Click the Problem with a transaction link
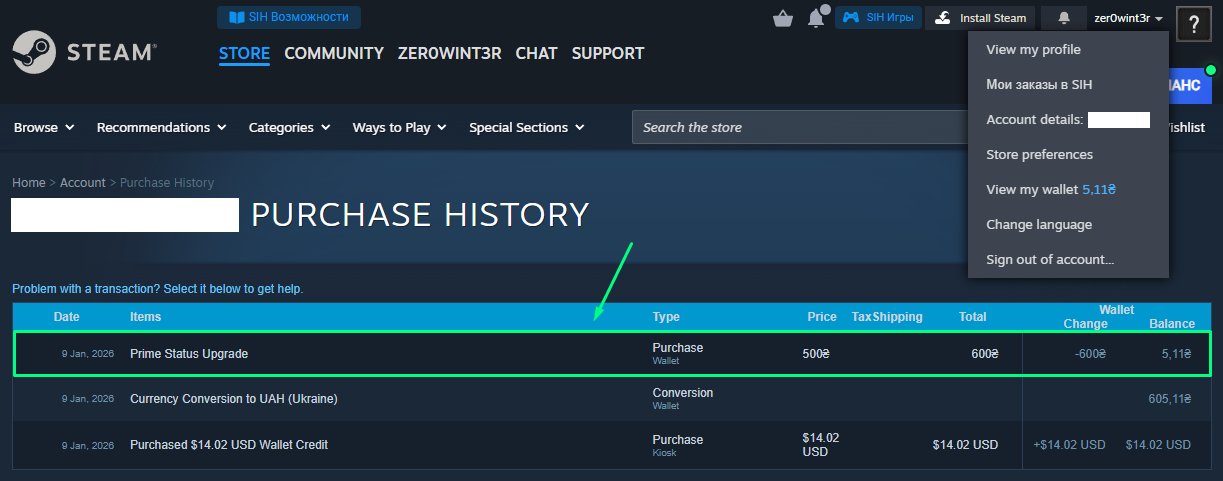Image resolution: width=1223 pixels, height=481 pixels. [157, 289]
